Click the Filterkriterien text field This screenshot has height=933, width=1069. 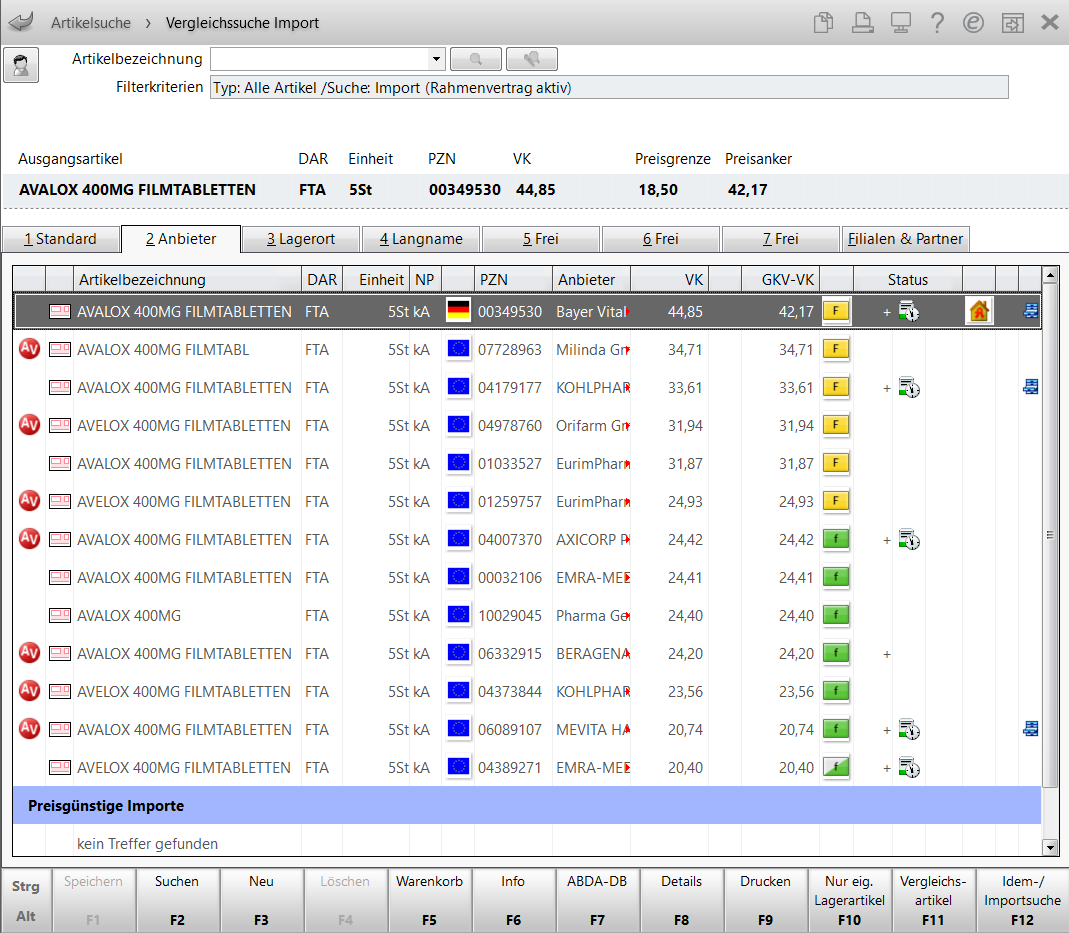coord(609,87)
